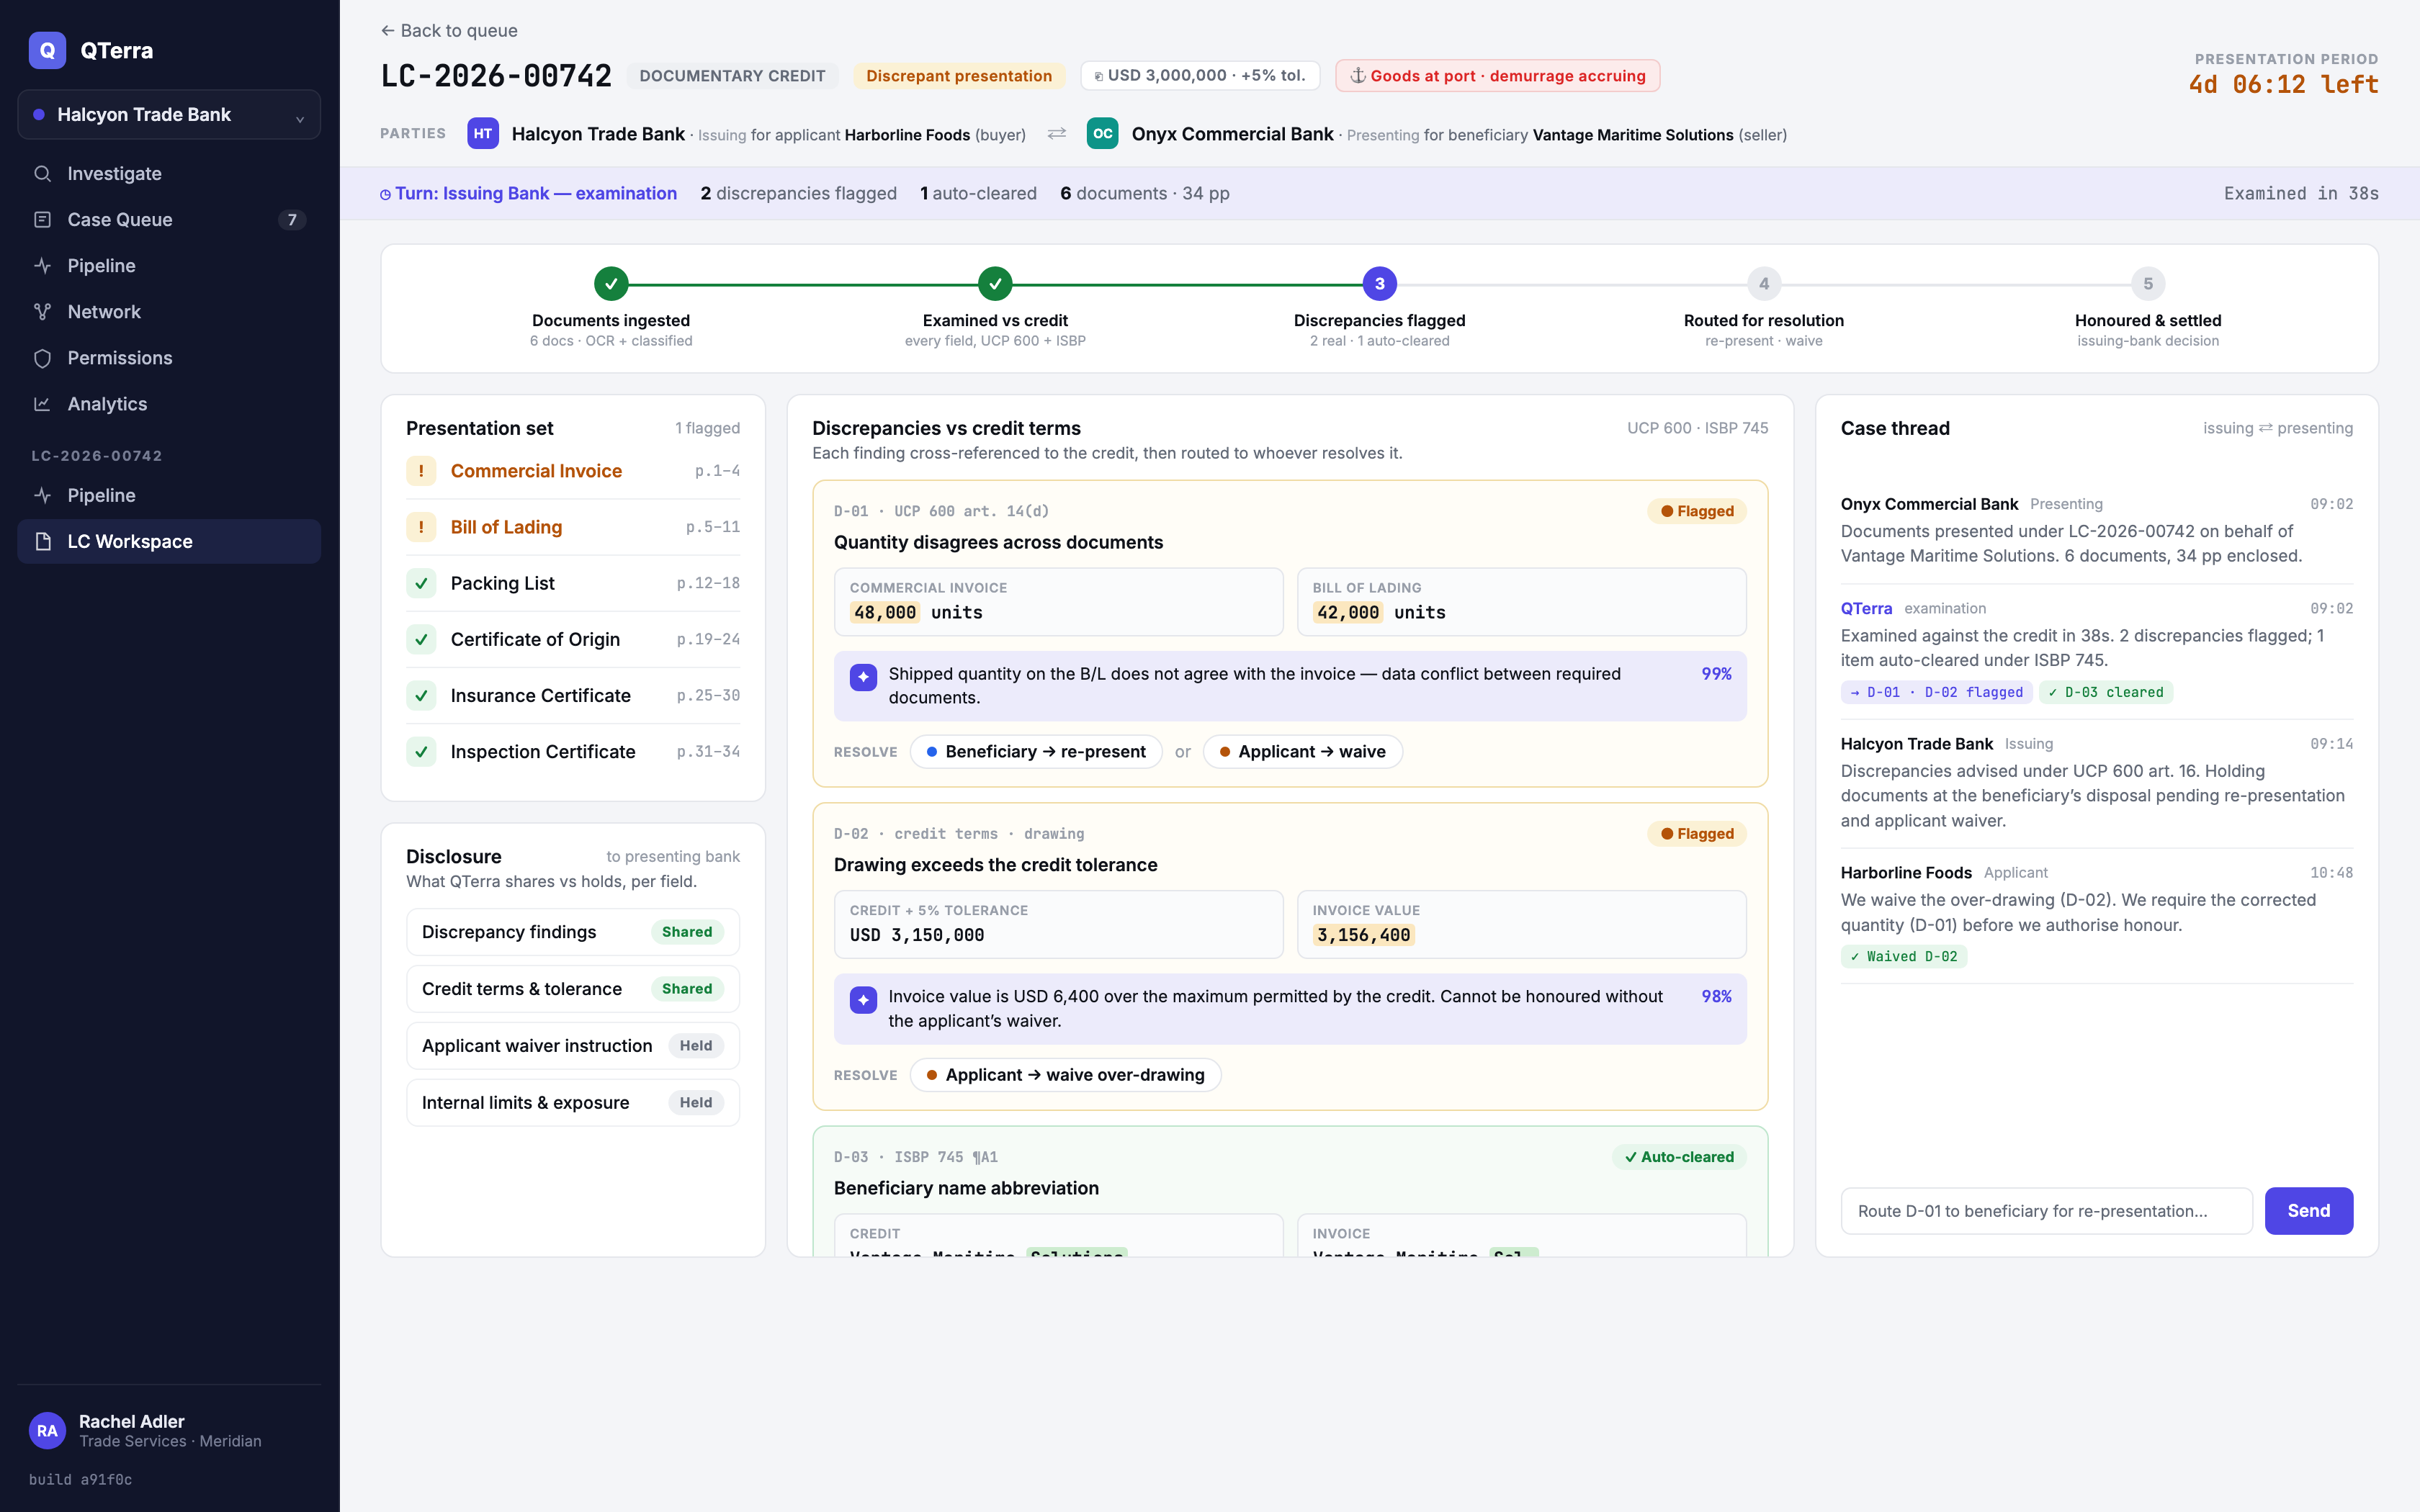Open the Packing List document
The width and height of the screenshot is (2420, 1512).
pyautogui.click(x=573, y=583)
